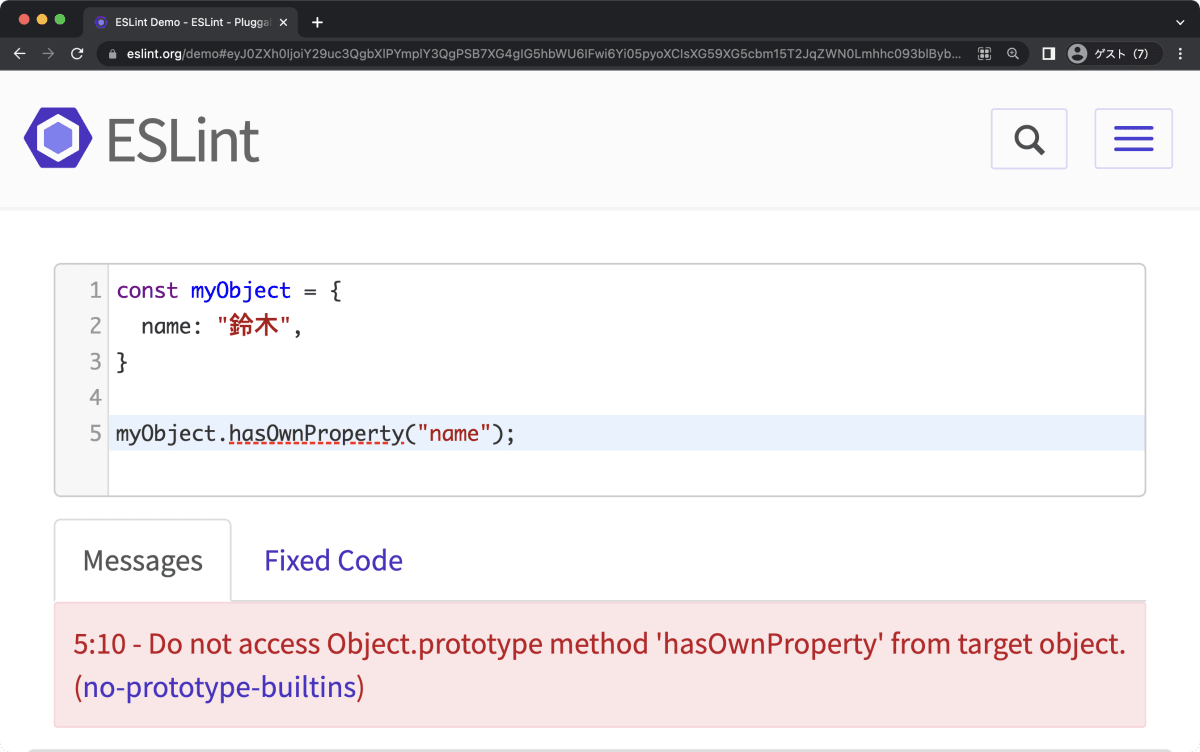
Task: Open the guest profile button
Action: click(1112, 54)
